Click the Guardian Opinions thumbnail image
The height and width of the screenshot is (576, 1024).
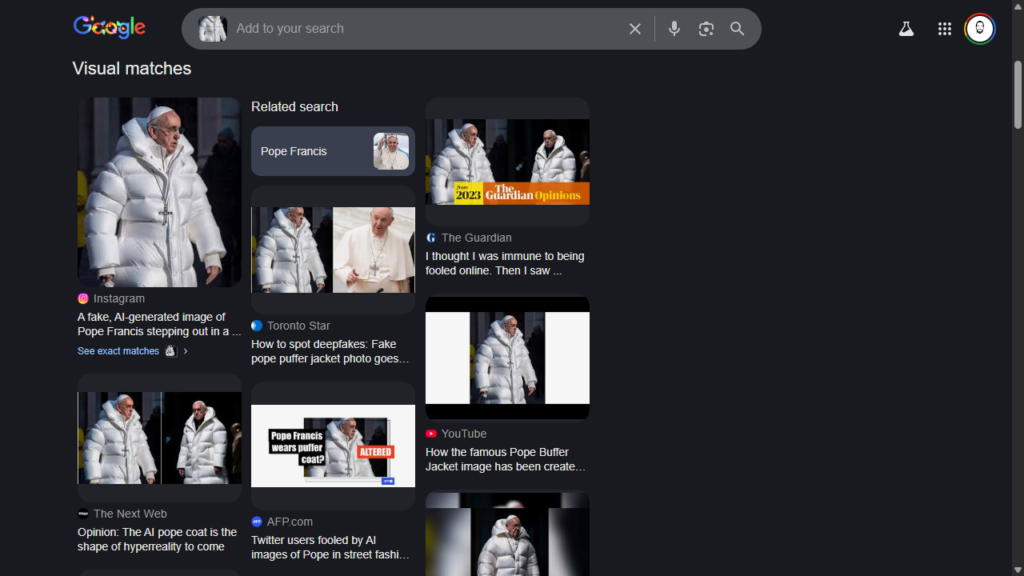[x=507, y=162]
